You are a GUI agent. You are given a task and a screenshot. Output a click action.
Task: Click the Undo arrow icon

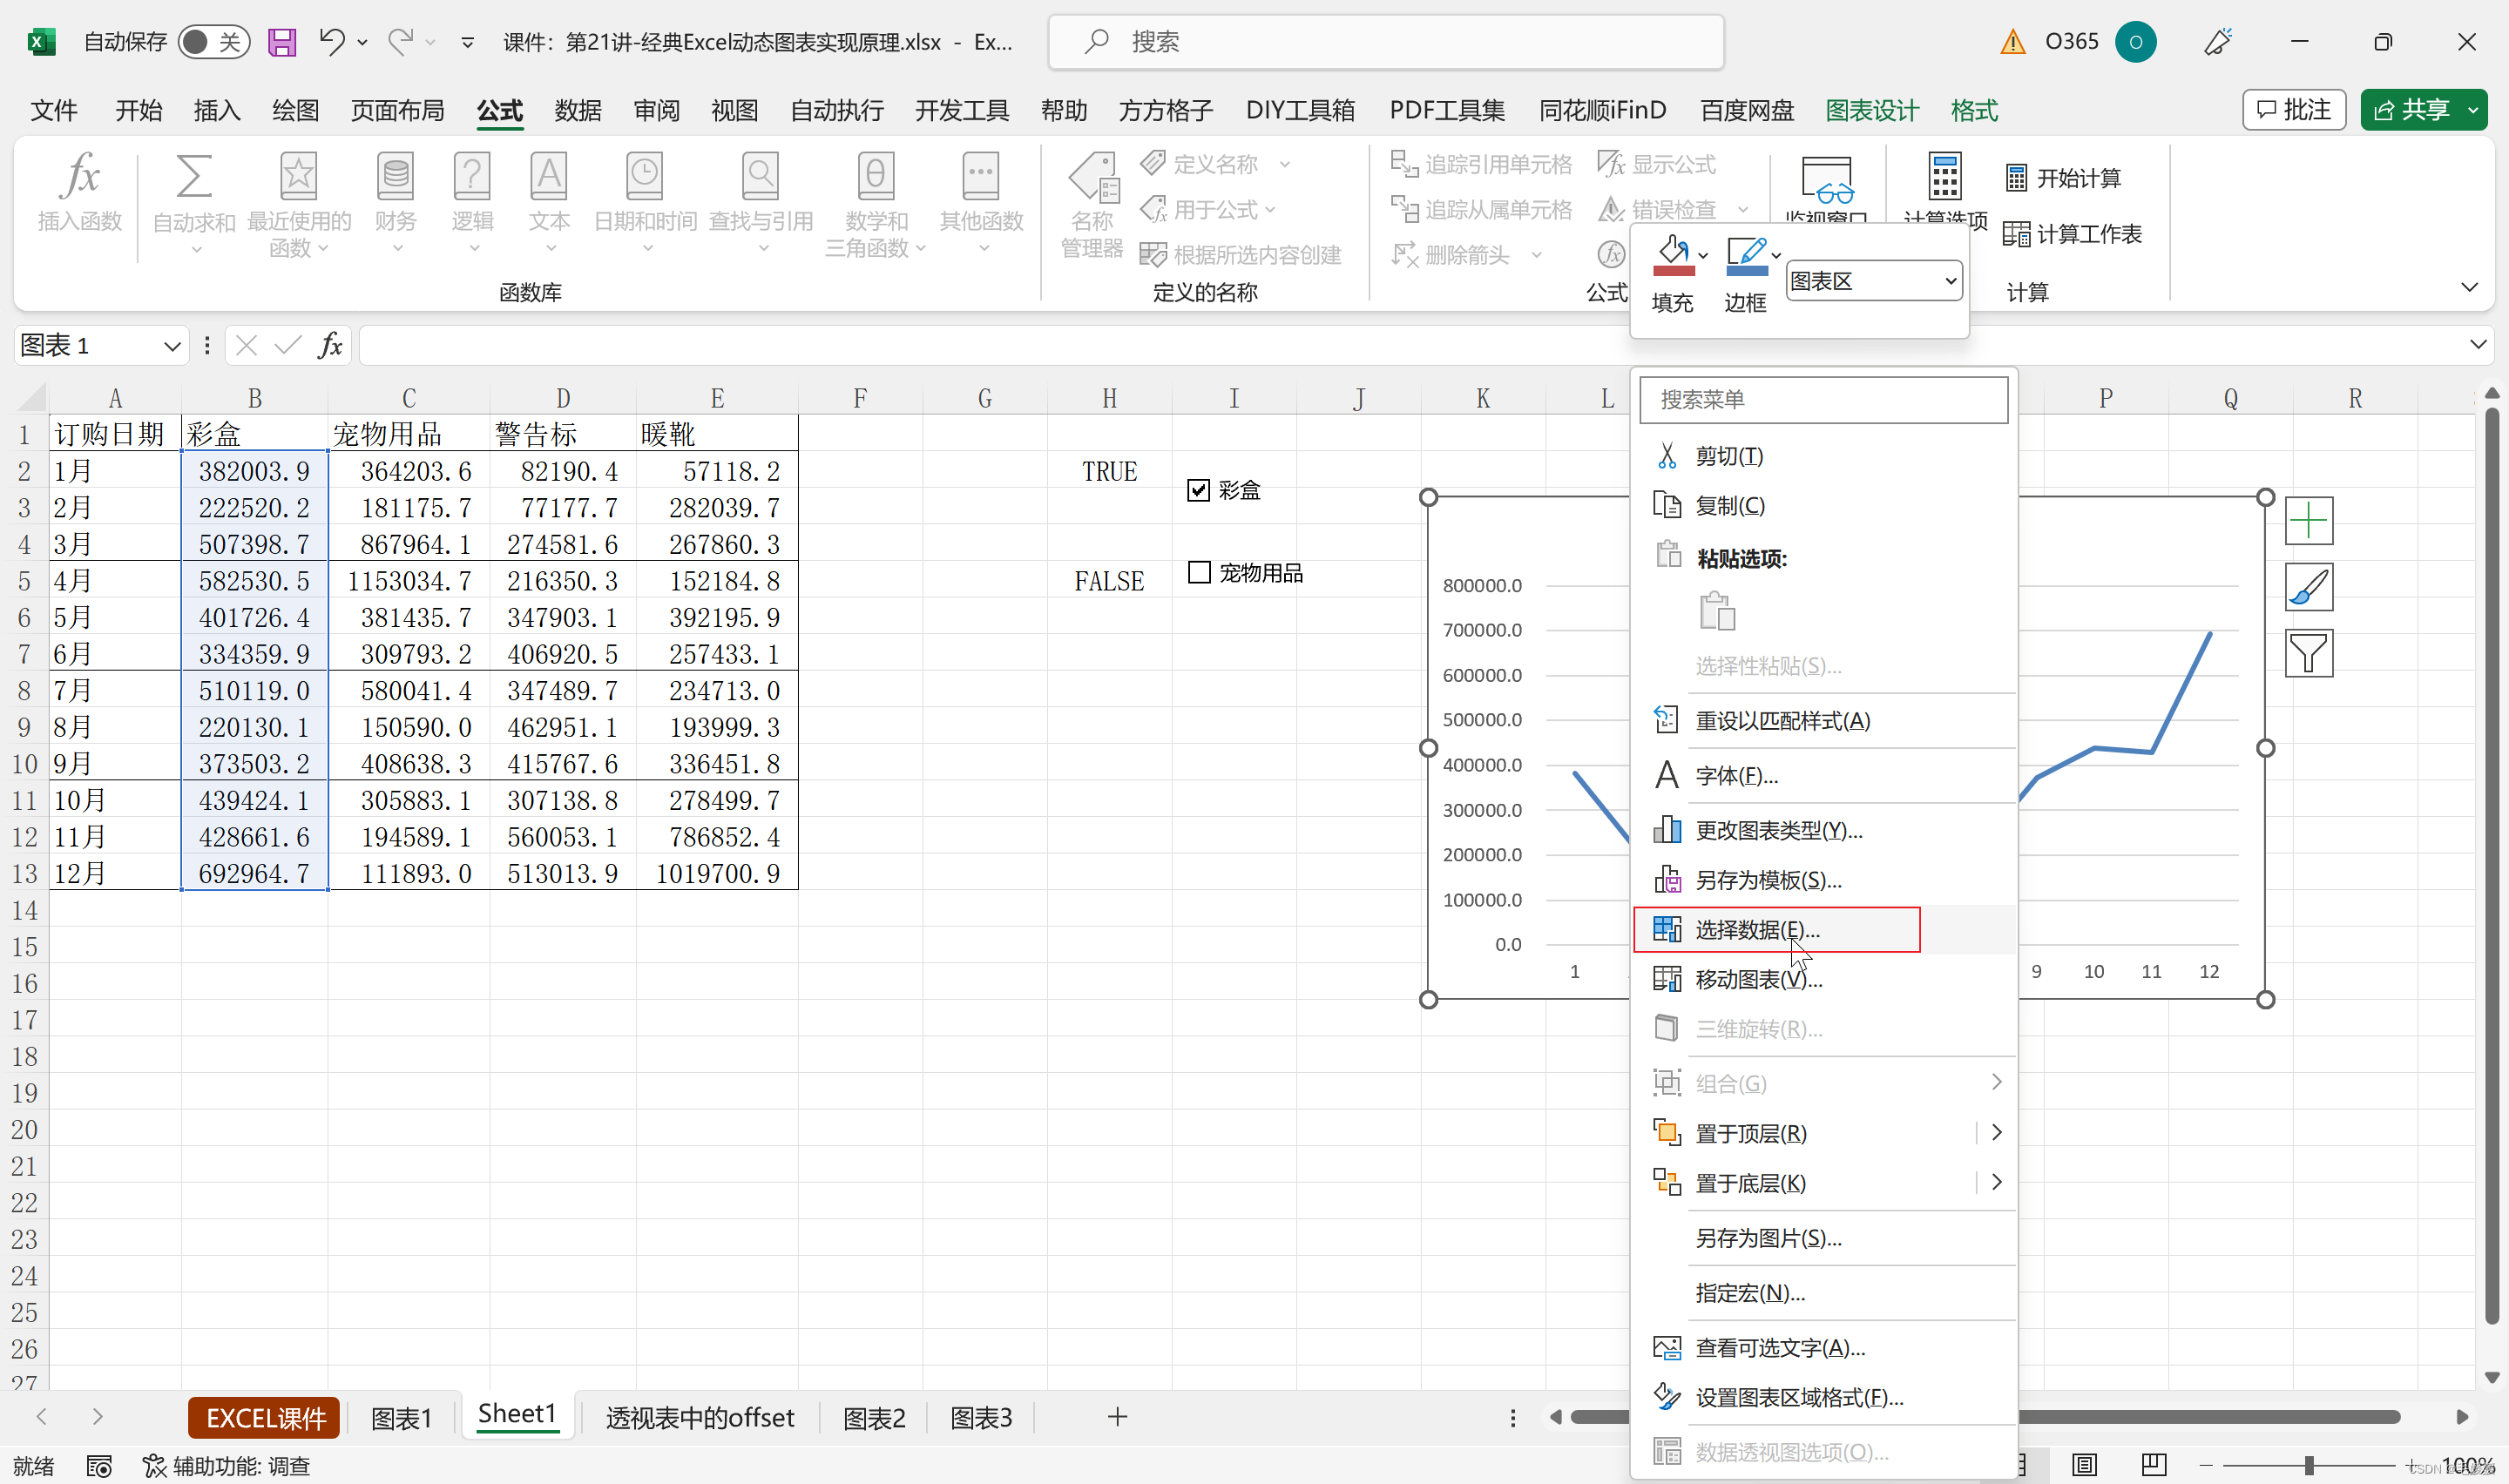pos(331,41)
